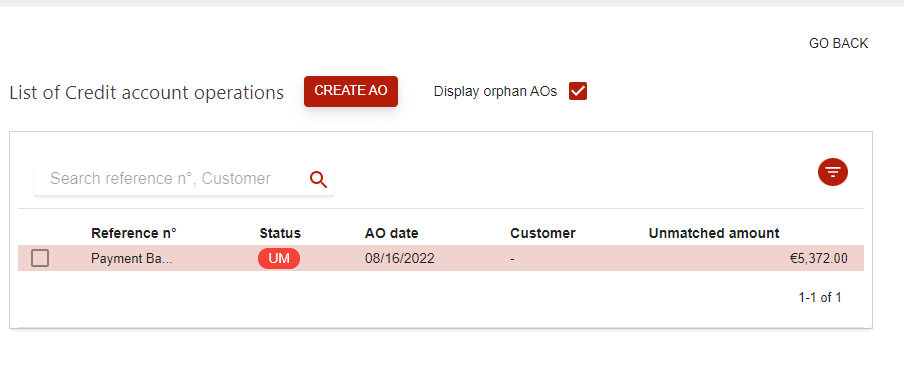904x384 pixels.
Task: Click the CREATE AO button
Action: point(351,91)
